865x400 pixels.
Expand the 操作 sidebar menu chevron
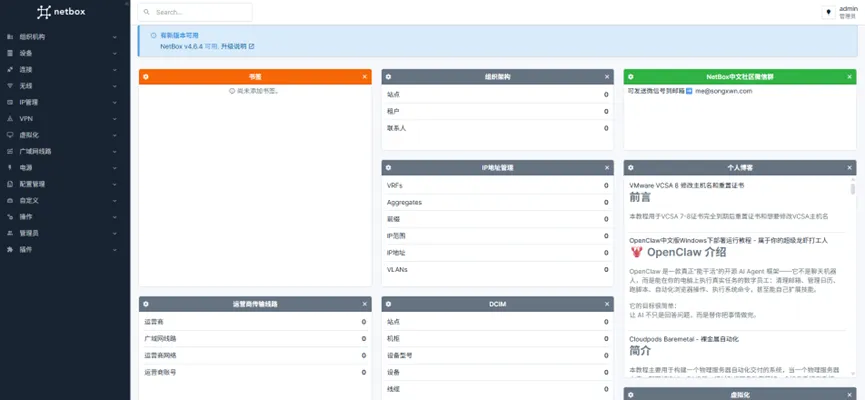click(115, 217)
